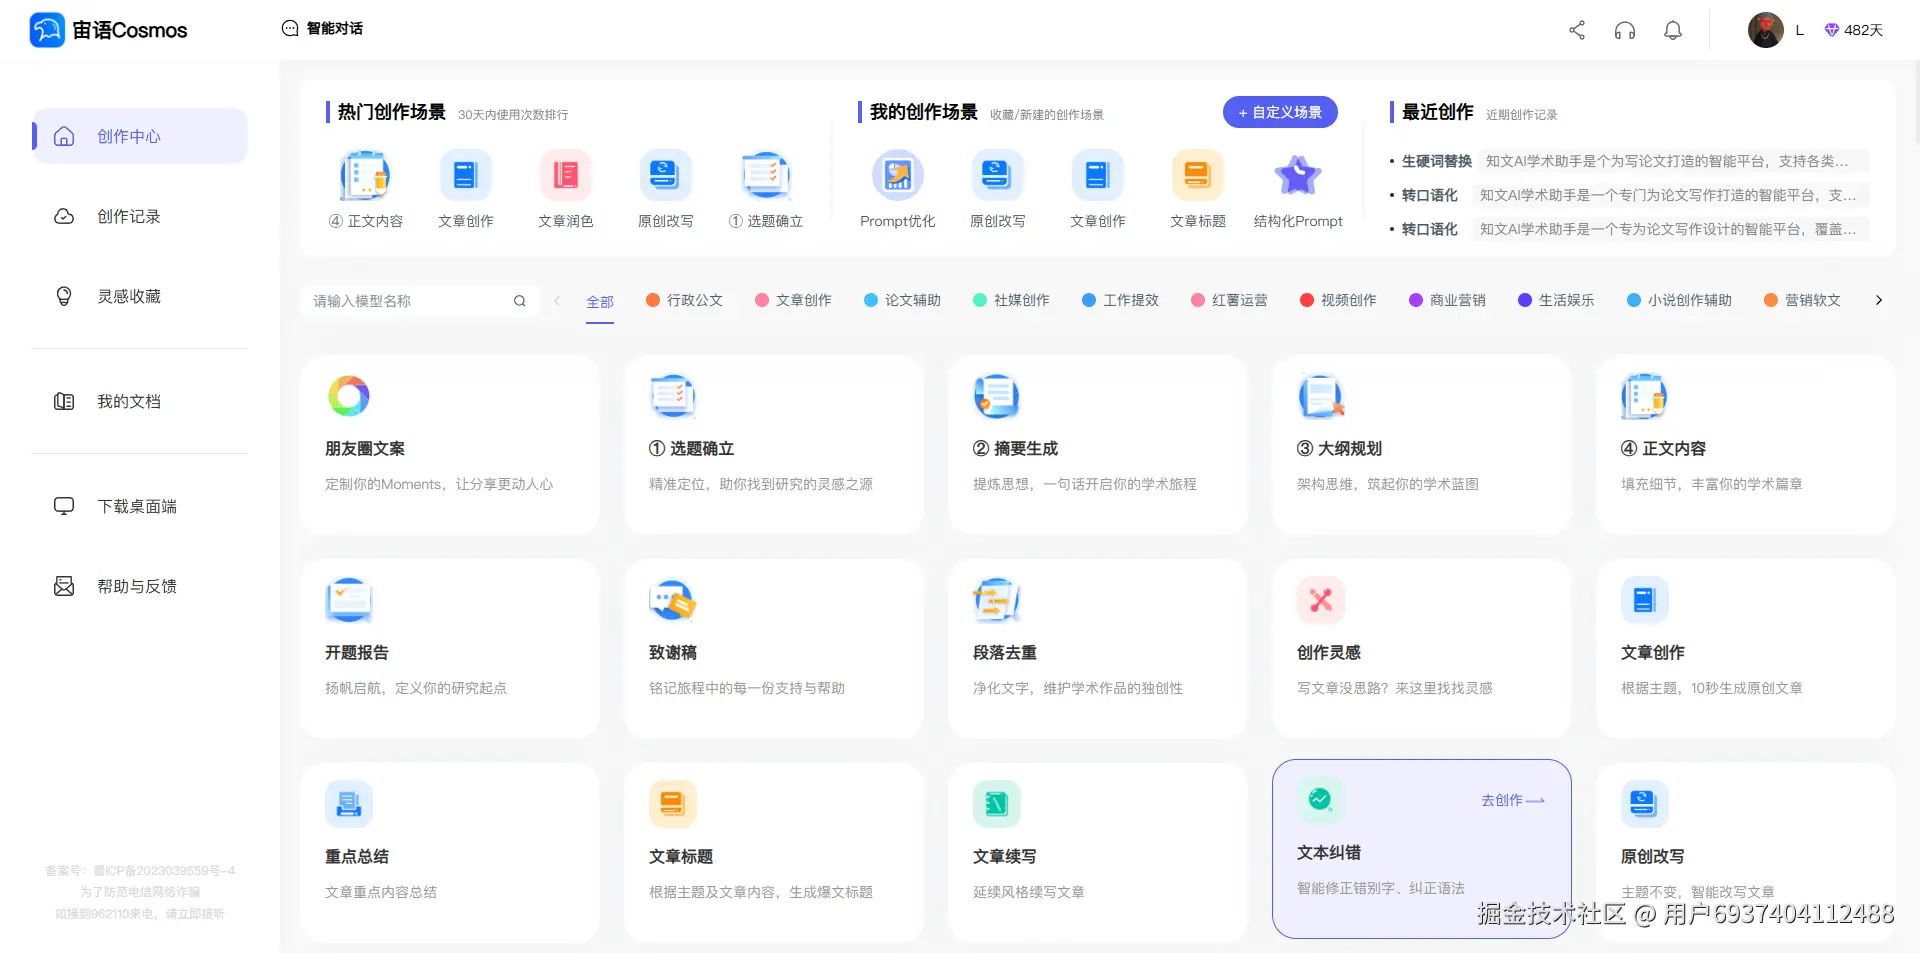Open 创作记录 in sidebar

(140, 216)
